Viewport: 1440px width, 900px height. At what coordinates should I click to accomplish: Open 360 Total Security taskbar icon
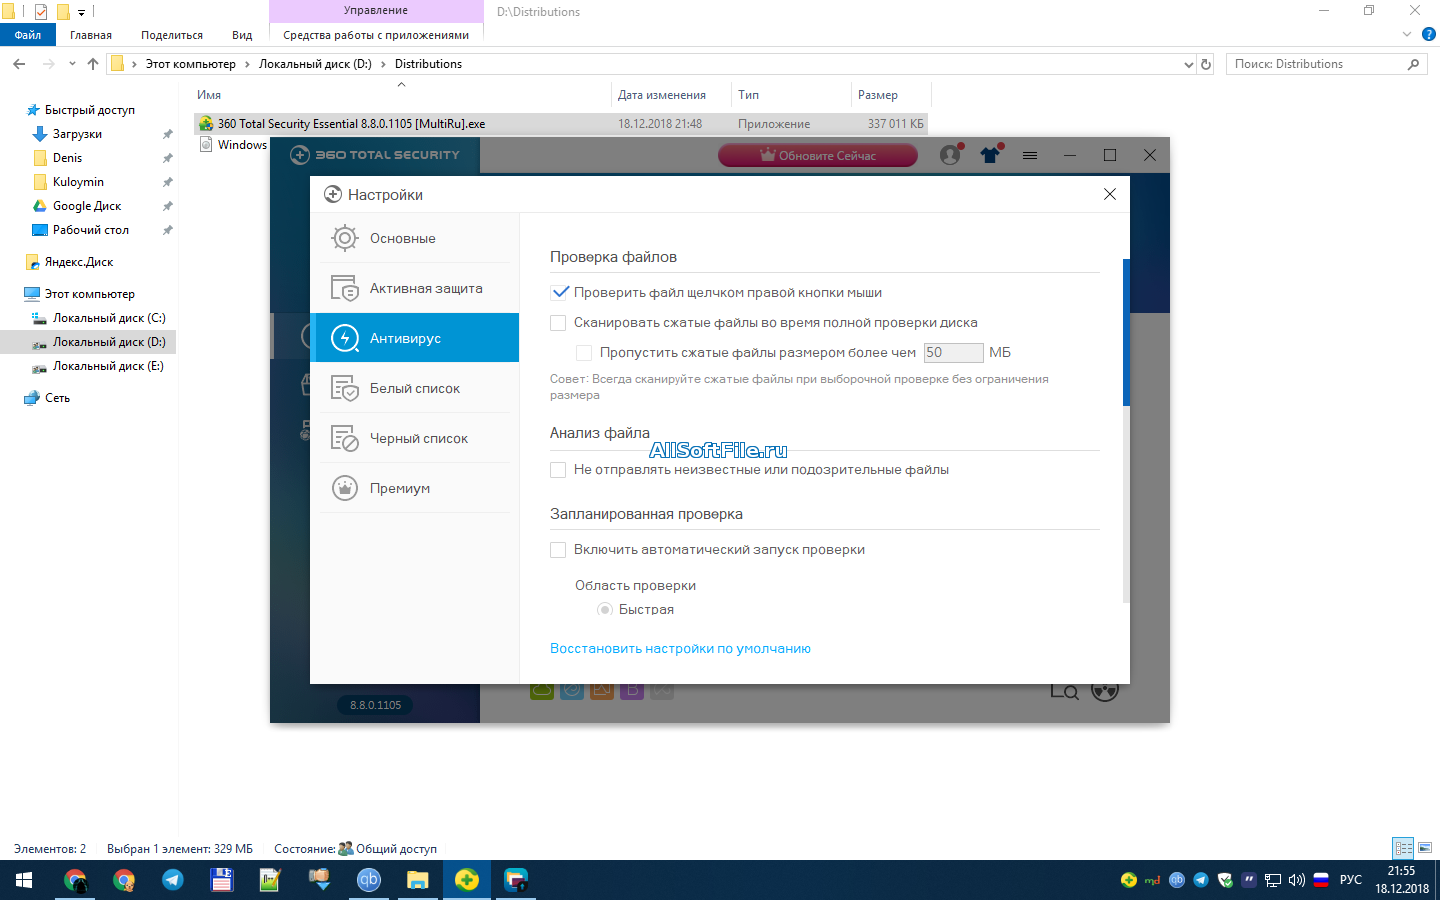pos(466,880)
